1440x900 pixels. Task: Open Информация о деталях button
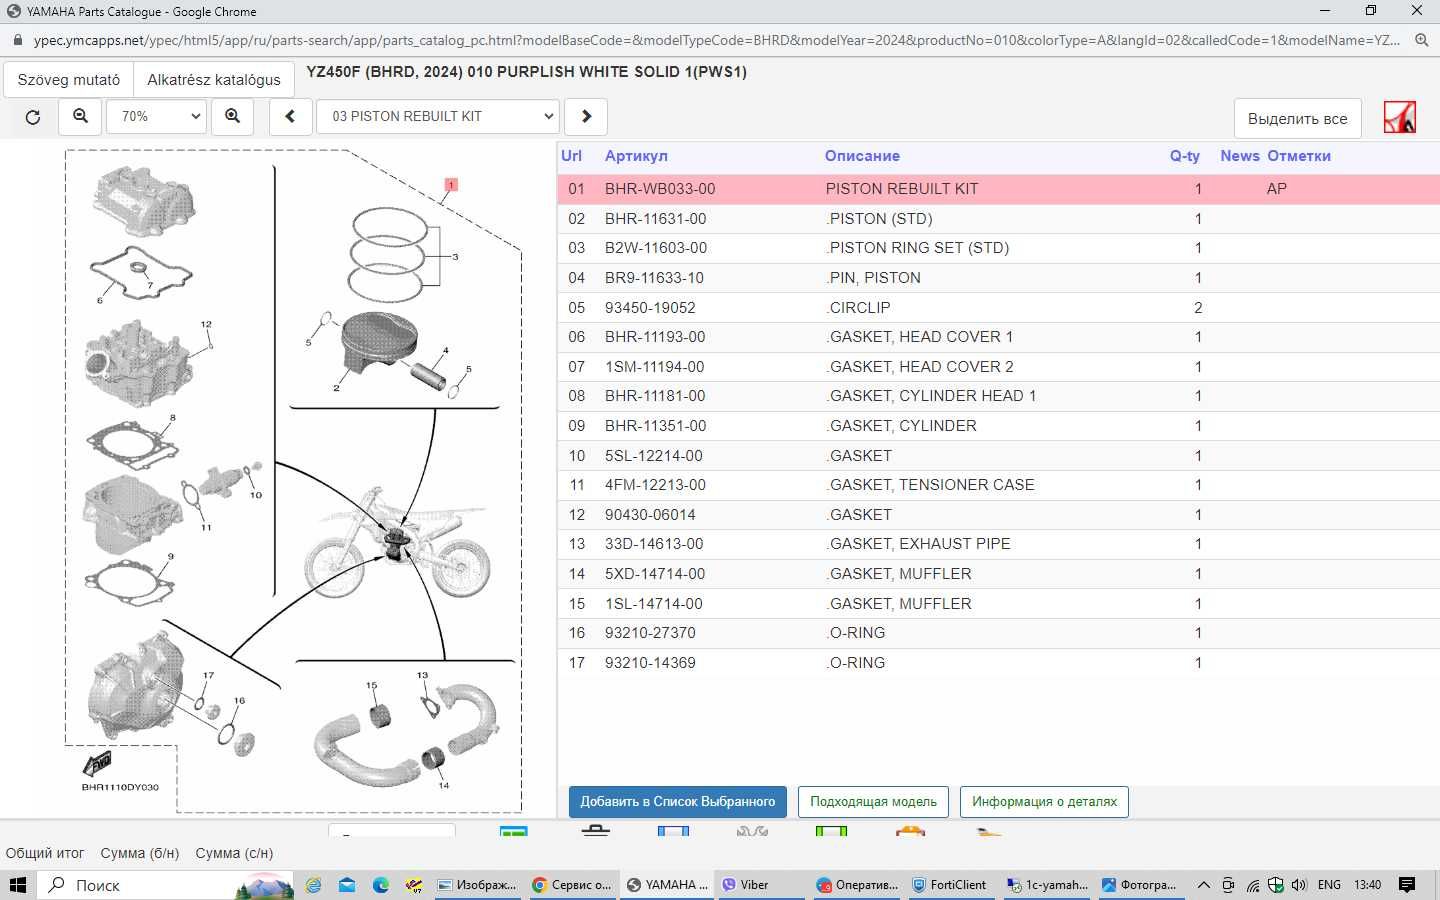tap(1044, 802)
